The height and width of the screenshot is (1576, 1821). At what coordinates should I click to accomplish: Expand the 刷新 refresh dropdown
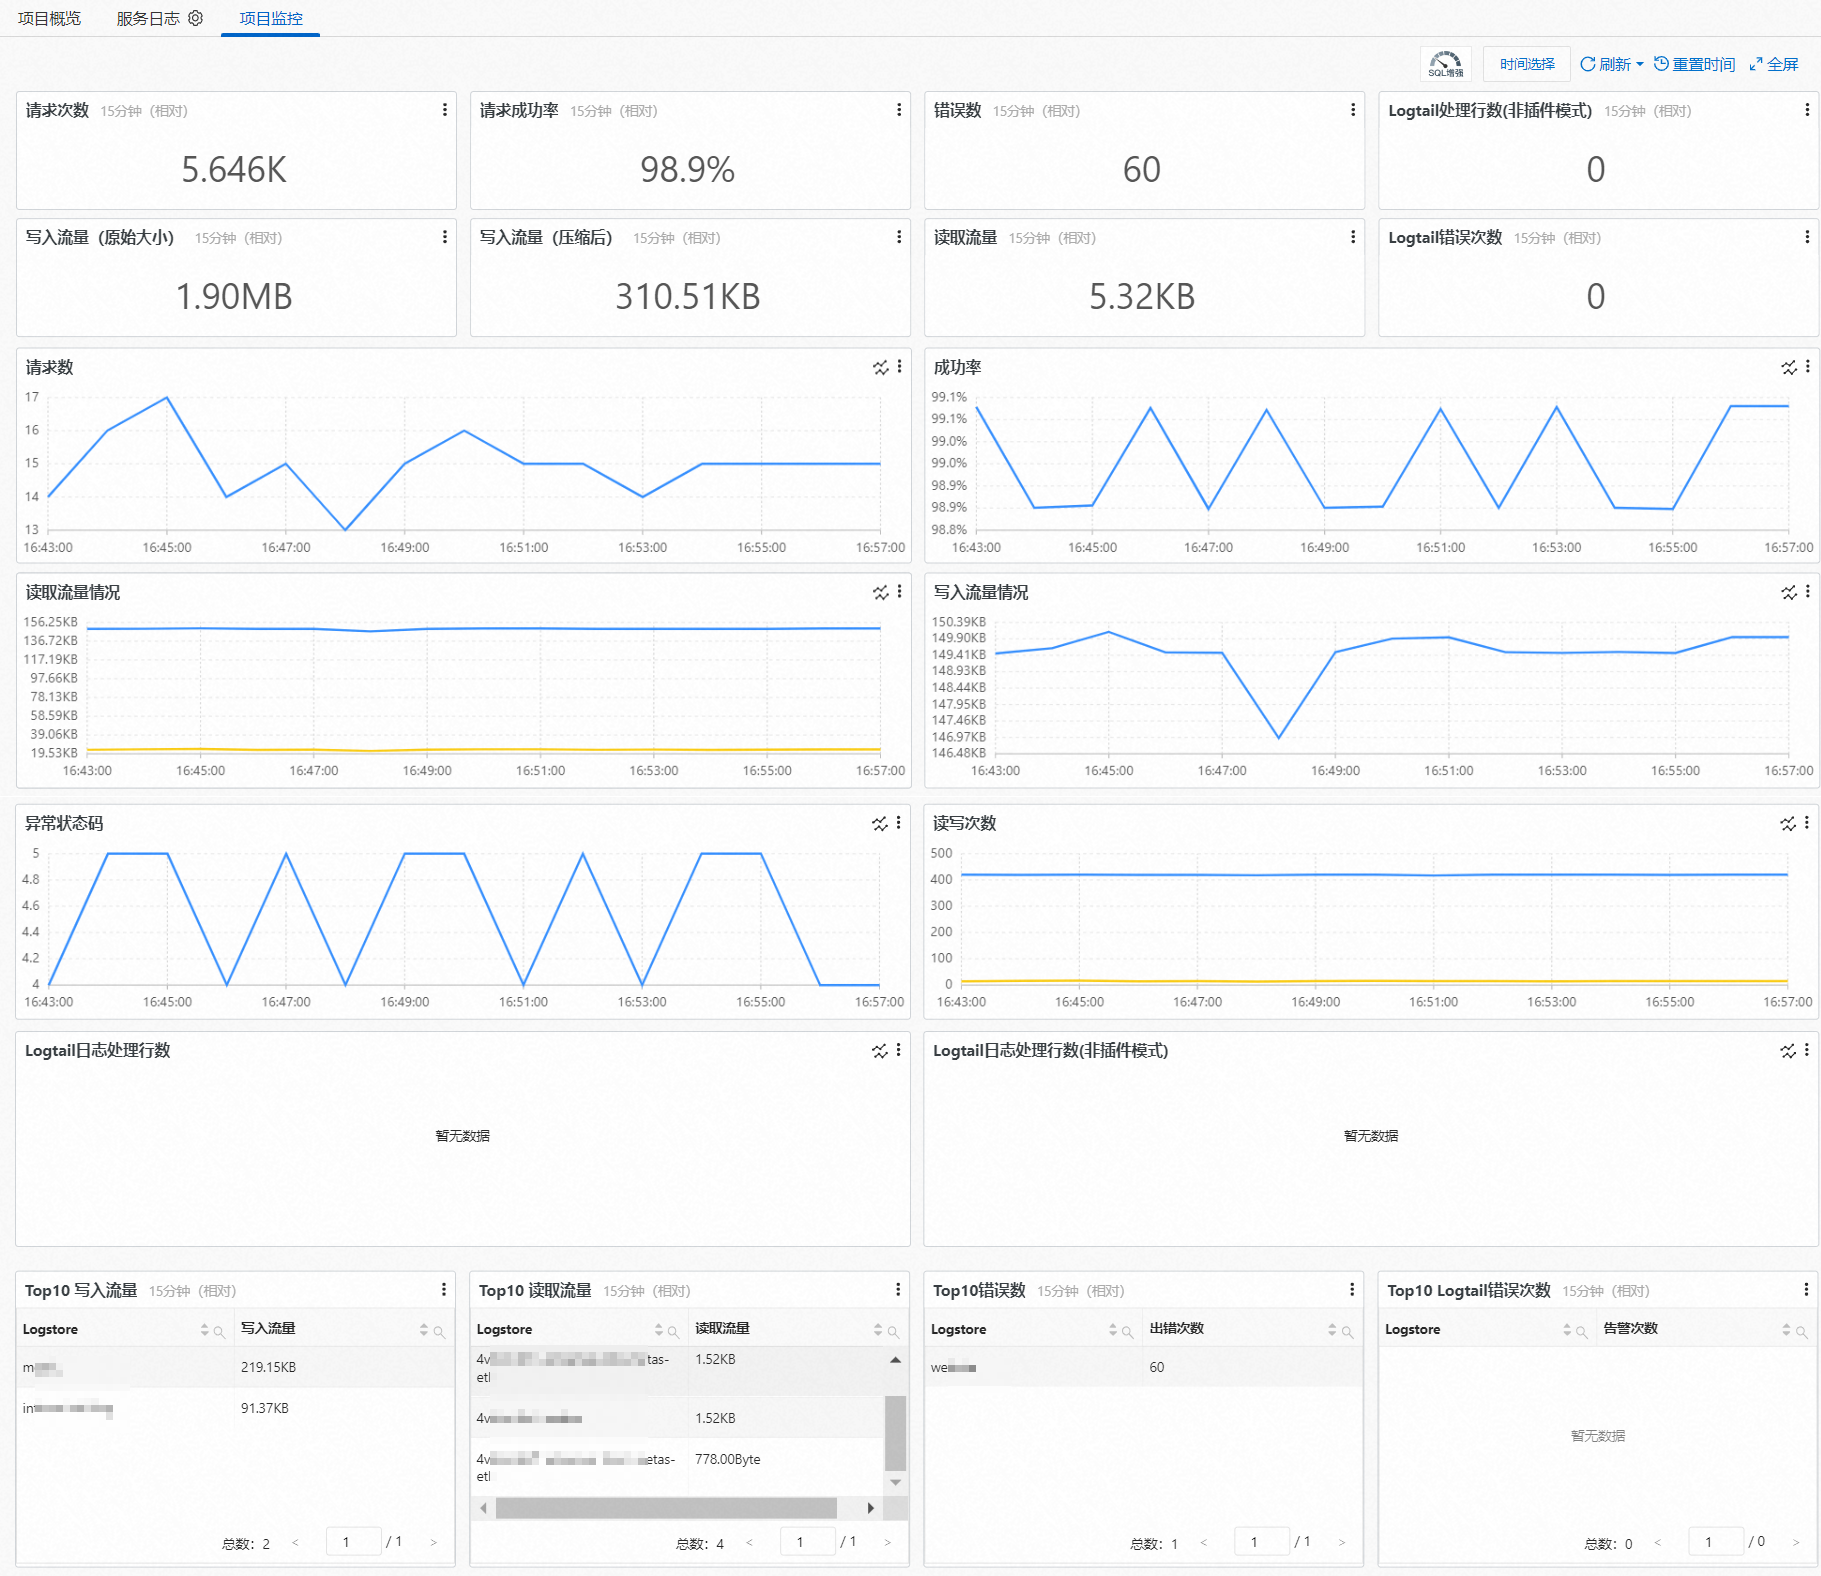click(1612, 64)
